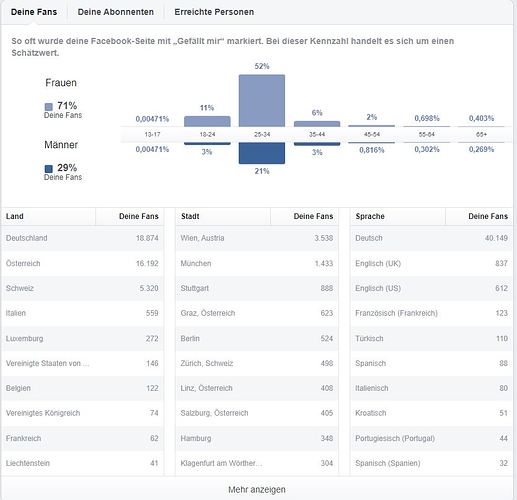Click the 6% women bar for 35-44
Image resolution: width=517 pixels, height=500 pixels.
[x=317, y=124]
